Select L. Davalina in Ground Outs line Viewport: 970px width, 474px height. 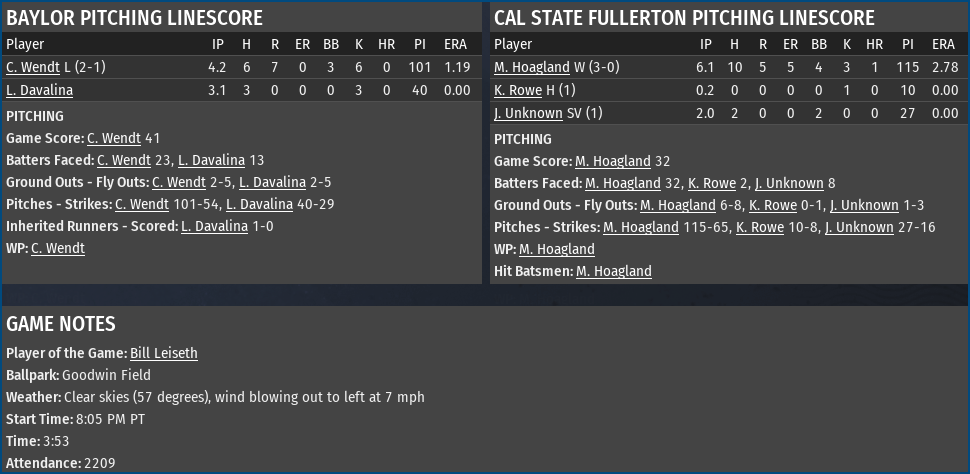273,182
